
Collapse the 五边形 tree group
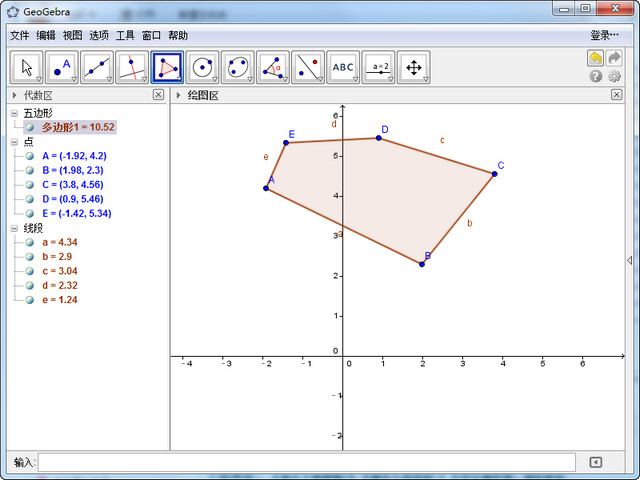[x=14, y=113]
